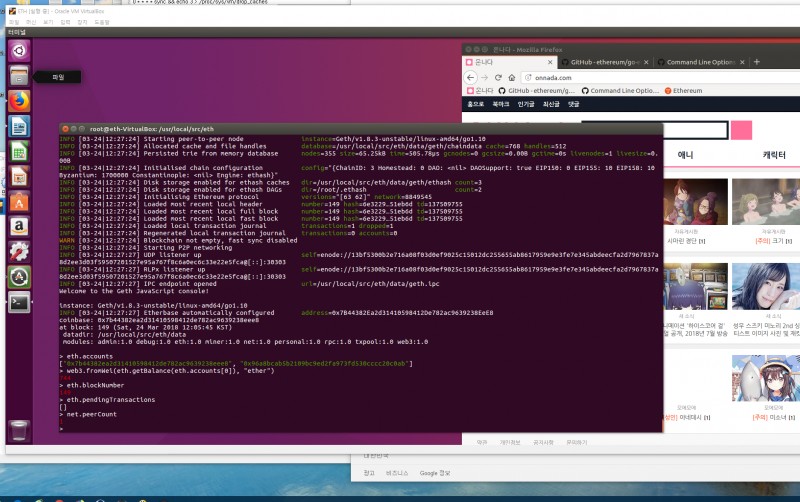Open LibreOffice Writer from the launcher
Image resolution: width=800 pixels, height=502 pixels.
click(x=19, y=127)
